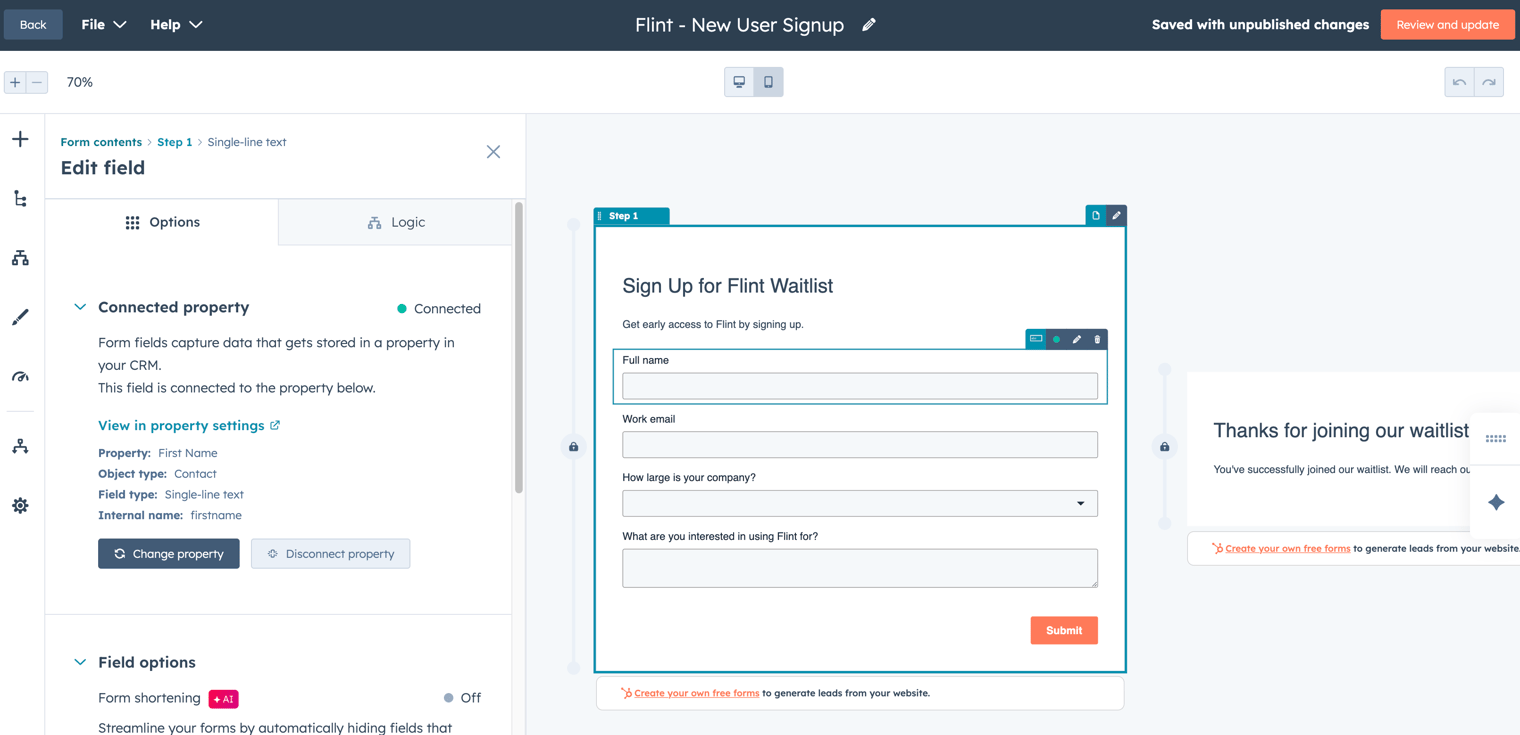1520x735 pixels.
Task: Open the gauge icon in left sidebar
Action: [x=20, y=377]
